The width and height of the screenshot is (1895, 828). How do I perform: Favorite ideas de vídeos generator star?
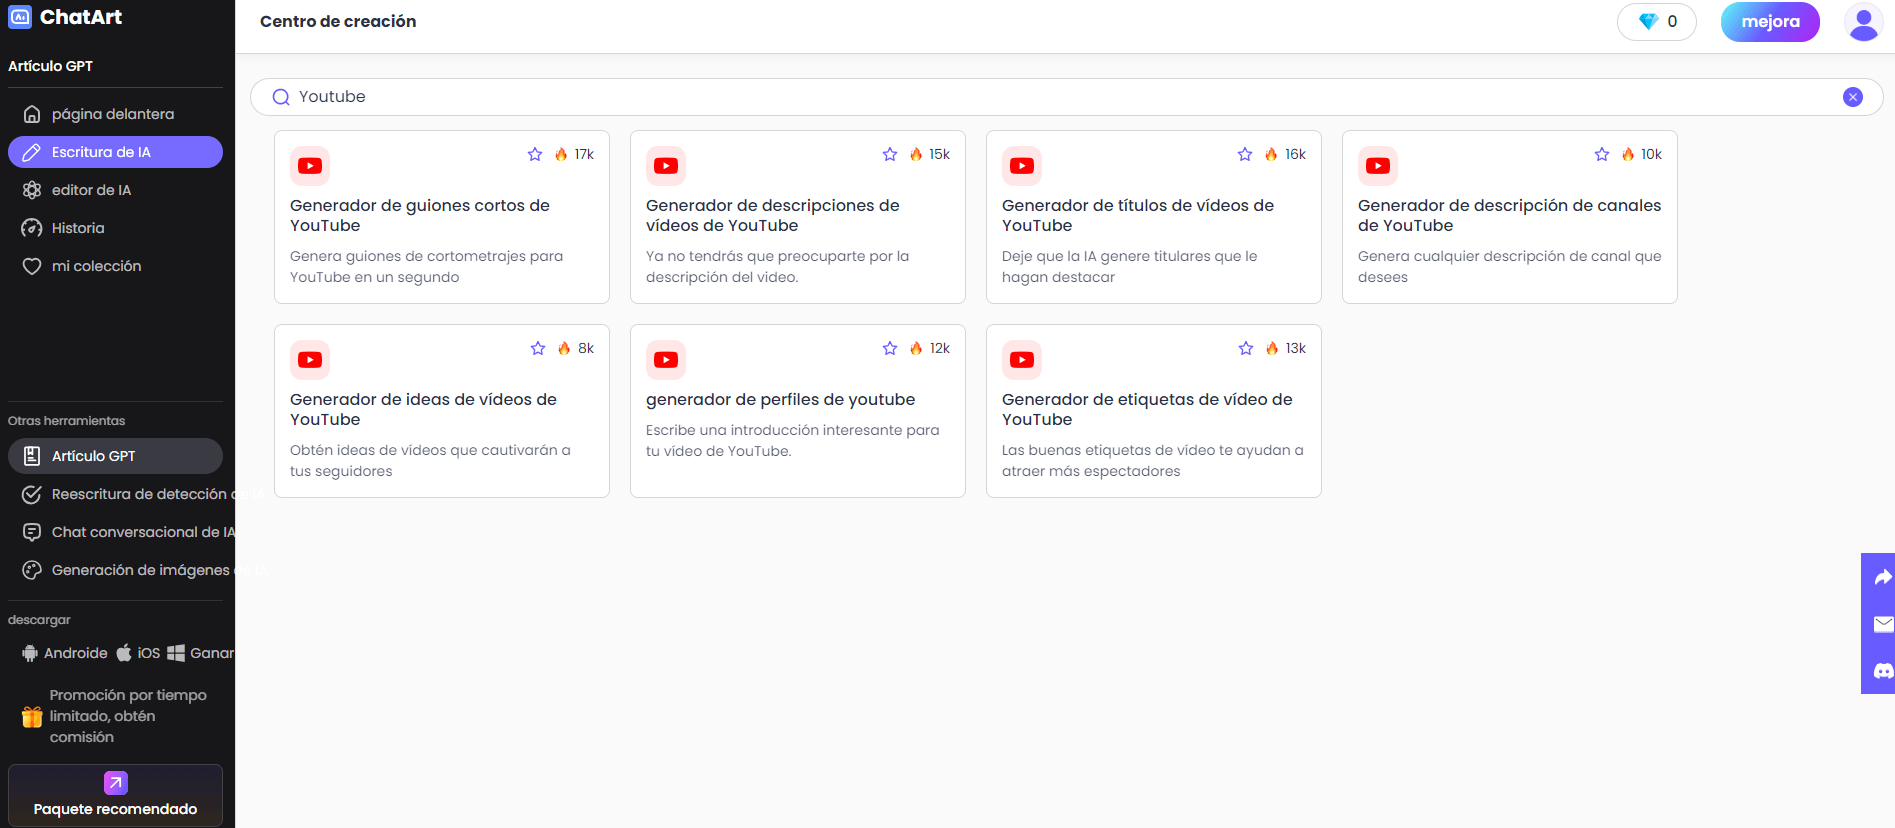(538, 348)
